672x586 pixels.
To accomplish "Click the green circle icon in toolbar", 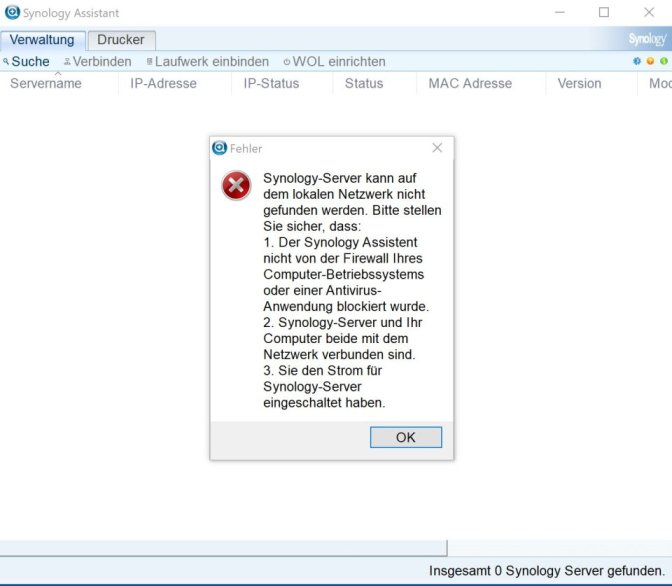I will point(664,61).
